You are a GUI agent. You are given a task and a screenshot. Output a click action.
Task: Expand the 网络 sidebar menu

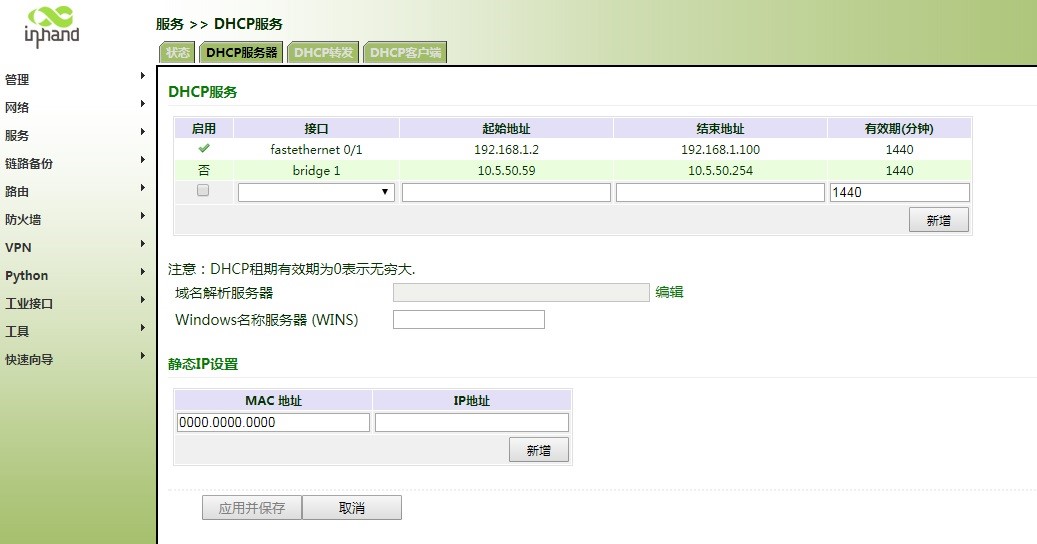pyautogui.click(x=75, y=107)
